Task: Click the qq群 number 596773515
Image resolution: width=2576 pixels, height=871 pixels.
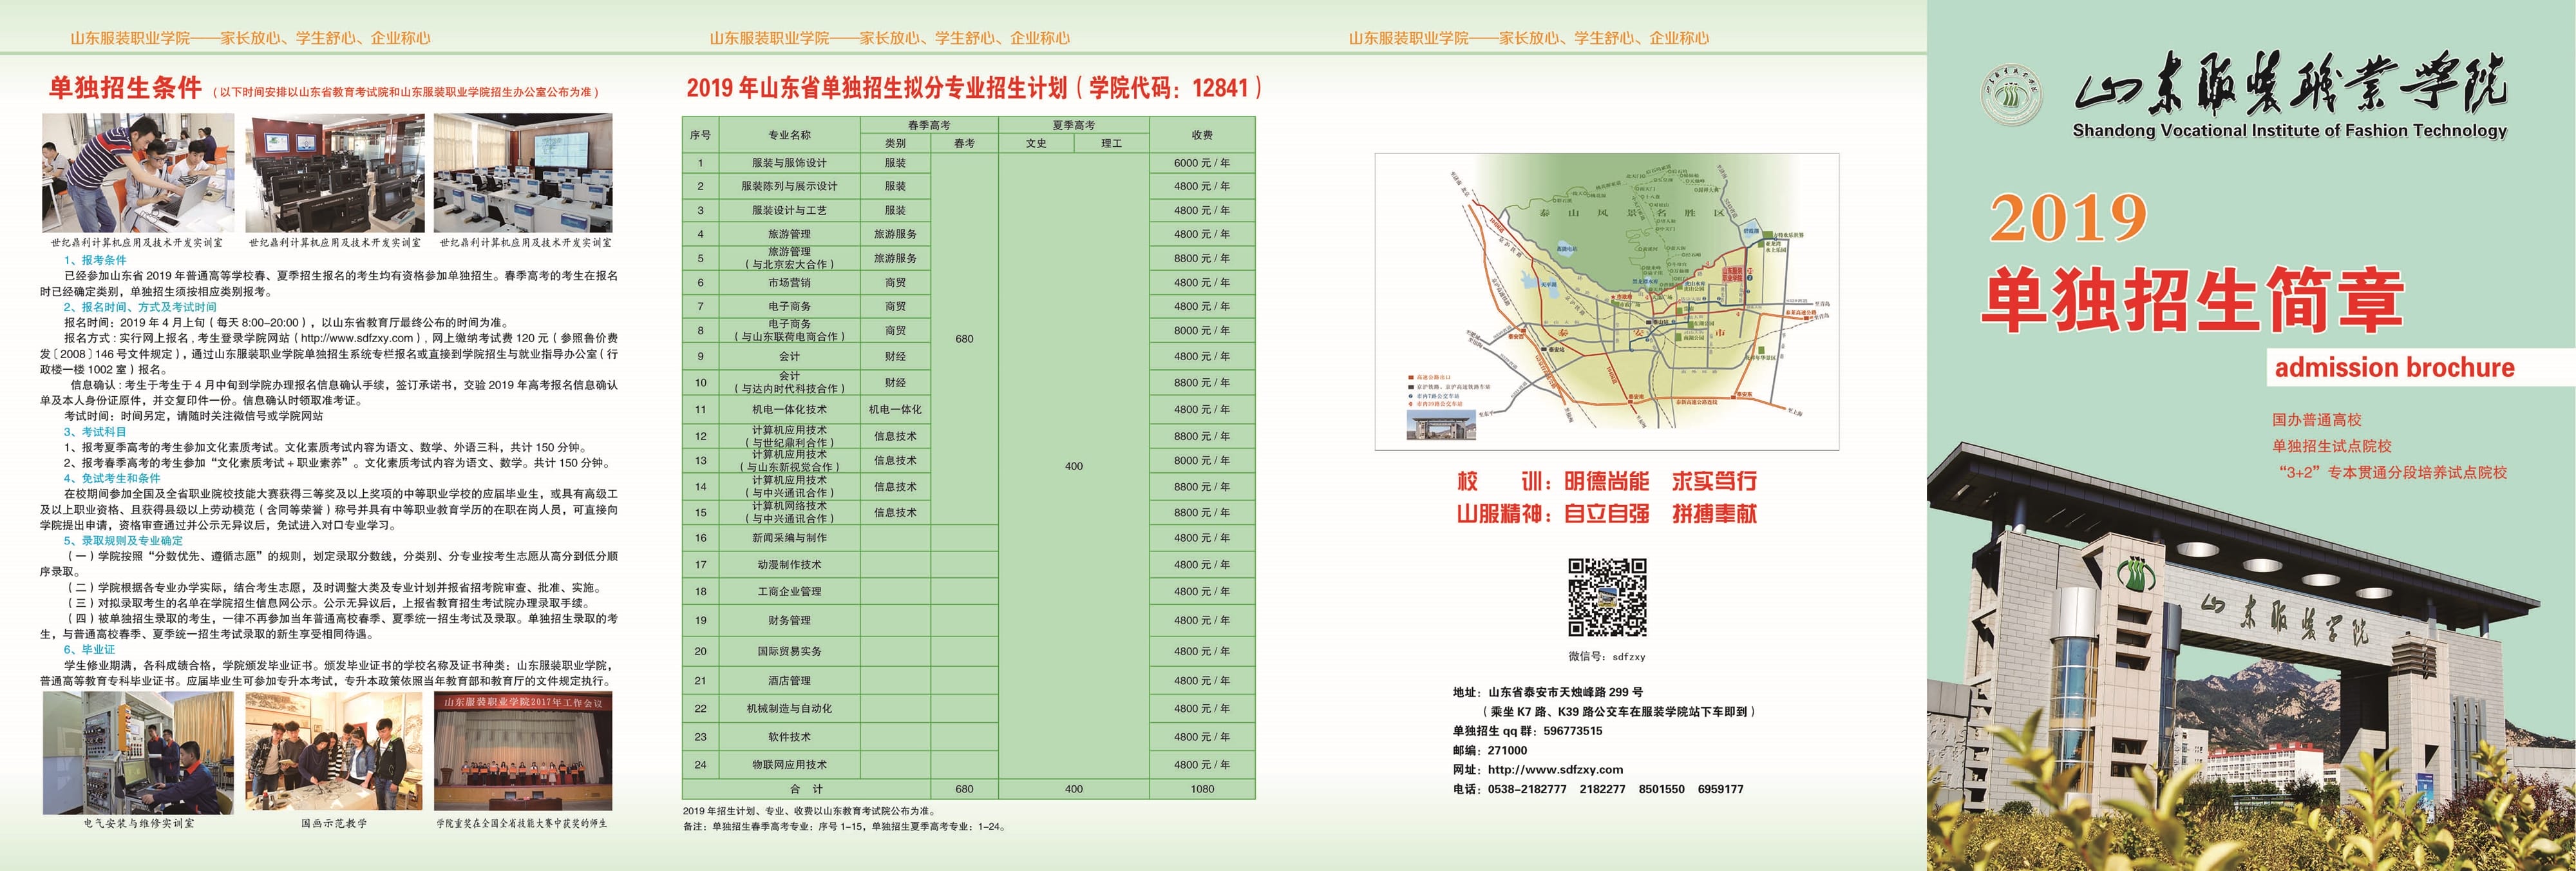Action: pos(1572,731)
